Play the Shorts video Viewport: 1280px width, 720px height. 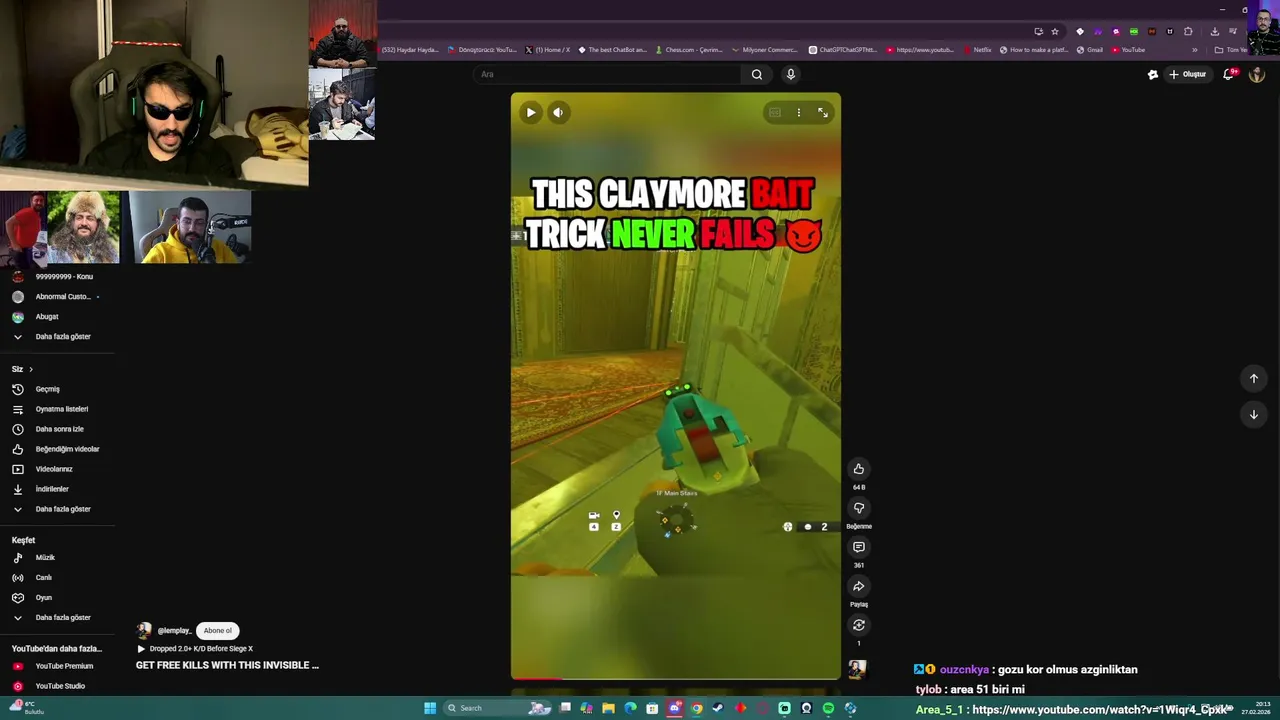531,113
